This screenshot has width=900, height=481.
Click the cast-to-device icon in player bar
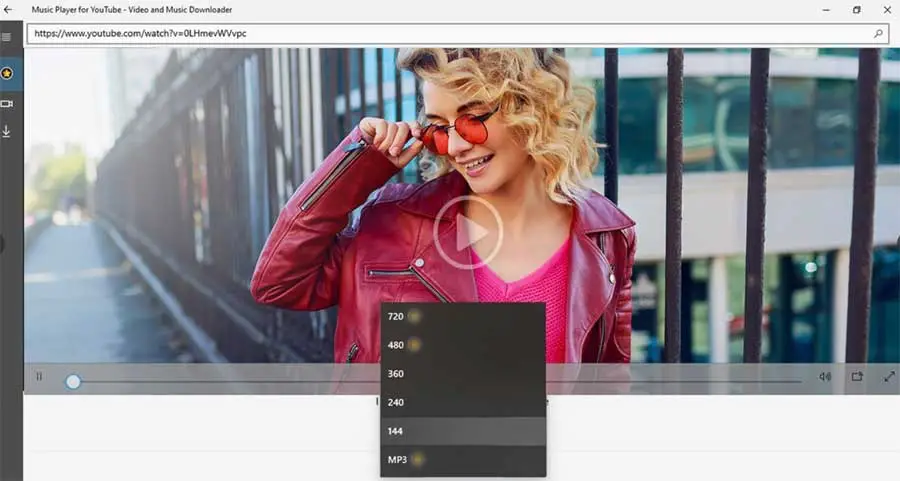(x=857, y=377)
